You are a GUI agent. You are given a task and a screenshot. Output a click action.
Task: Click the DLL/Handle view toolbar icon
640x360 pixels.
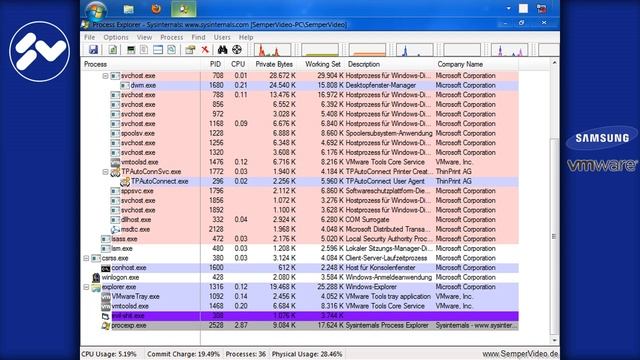(x=171, y=50)
